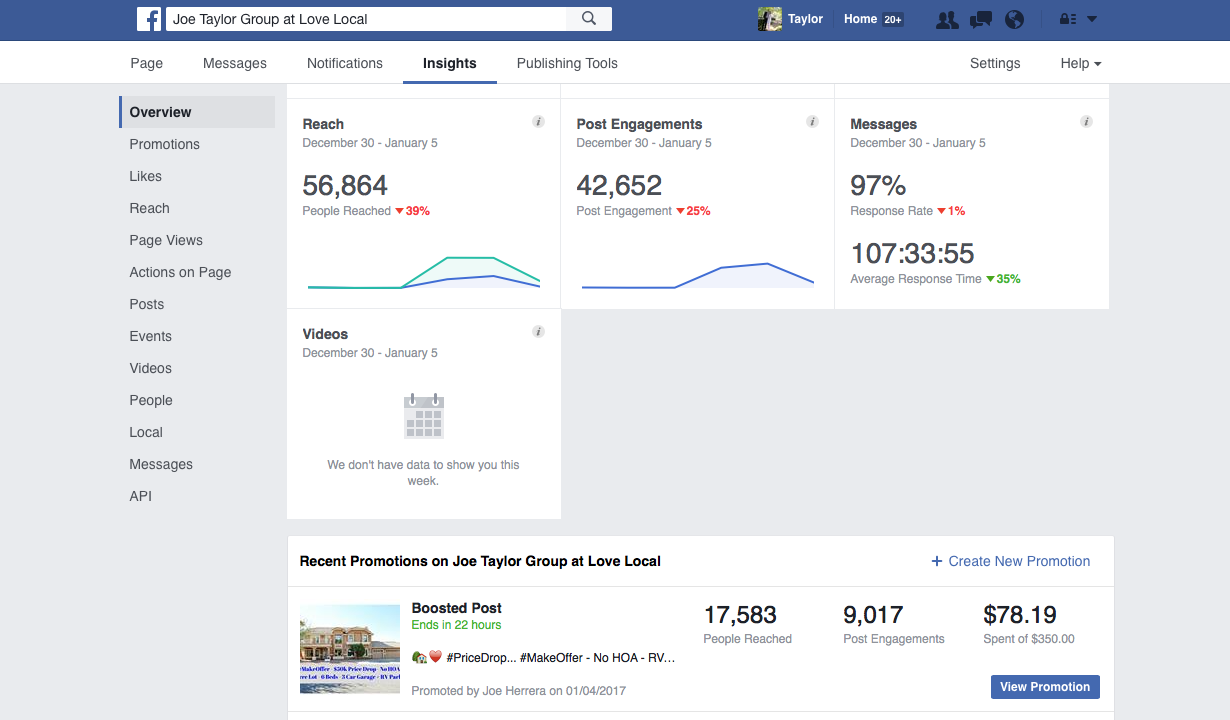Click the 9,017 Post Engagements figure

tap(873, 615)
